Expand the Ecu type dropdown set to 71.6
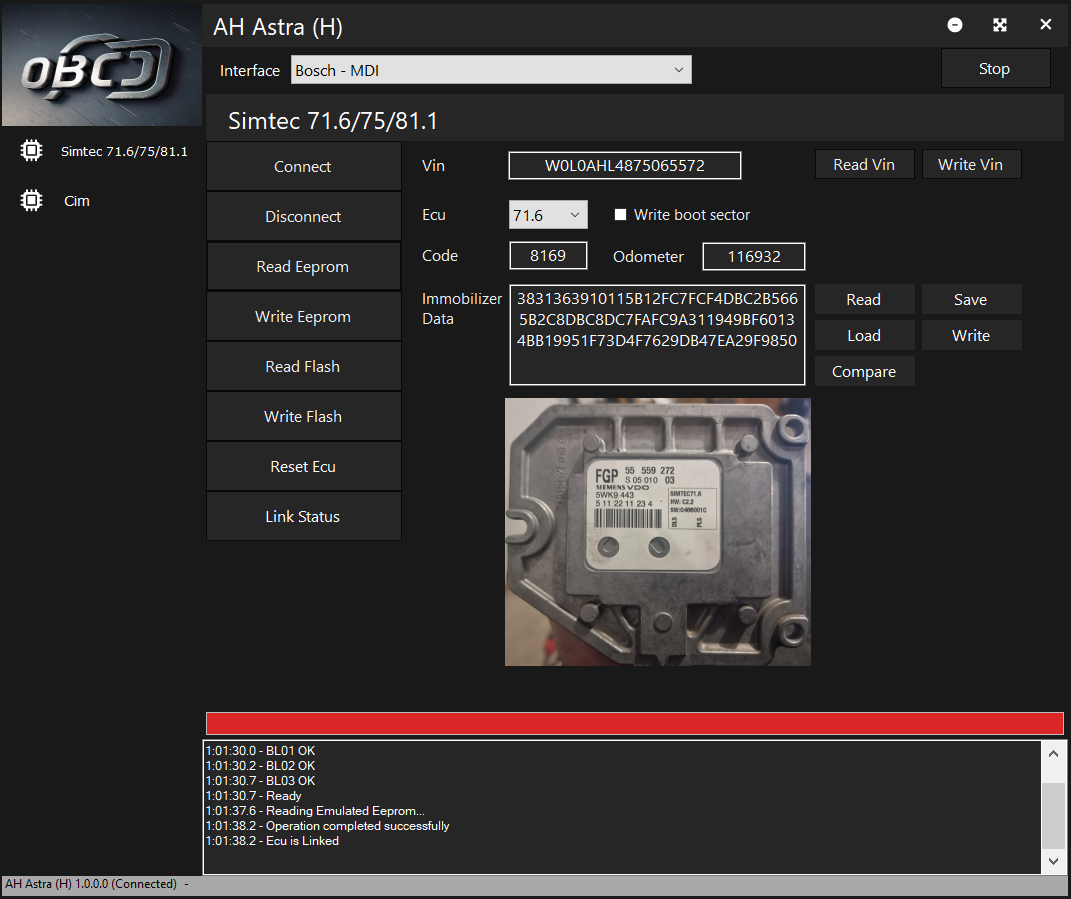The height and width of the screenshot is (899, 1071). click(x=547, y=215)
